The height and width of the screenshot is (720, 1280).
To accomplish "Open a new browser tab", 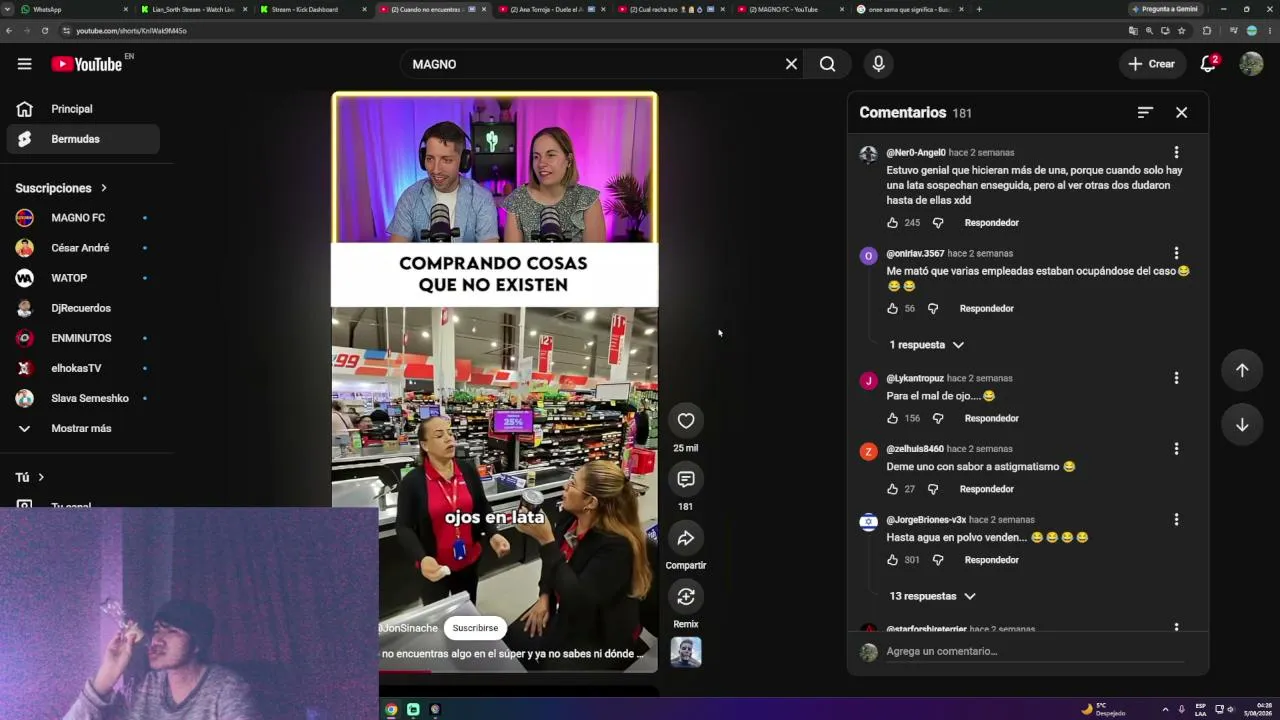I will point(979,9).
